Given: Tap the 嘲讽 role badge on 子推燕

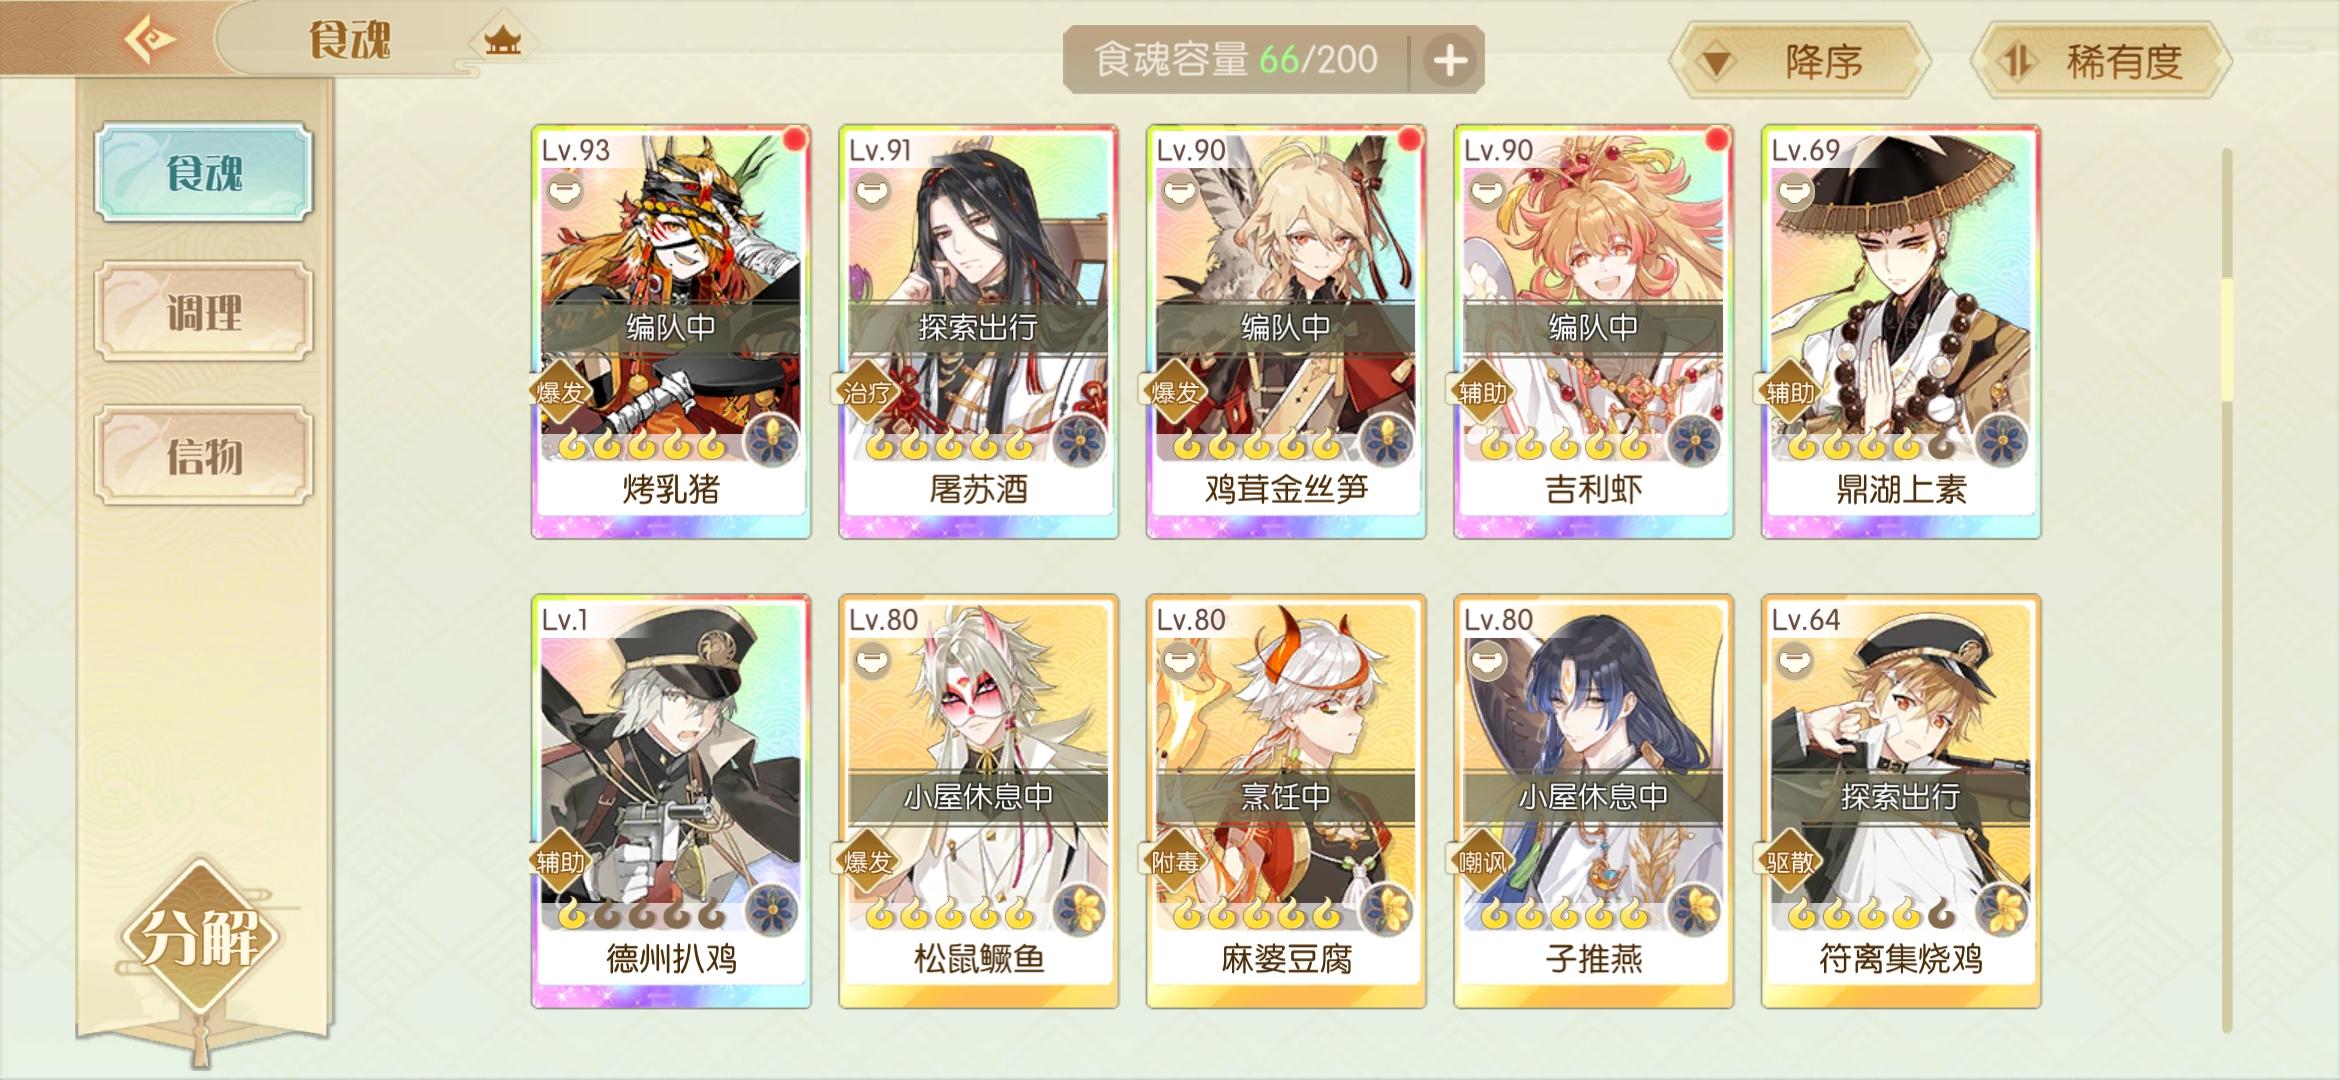Looking at the screenshot, I should coord(1481,861).
